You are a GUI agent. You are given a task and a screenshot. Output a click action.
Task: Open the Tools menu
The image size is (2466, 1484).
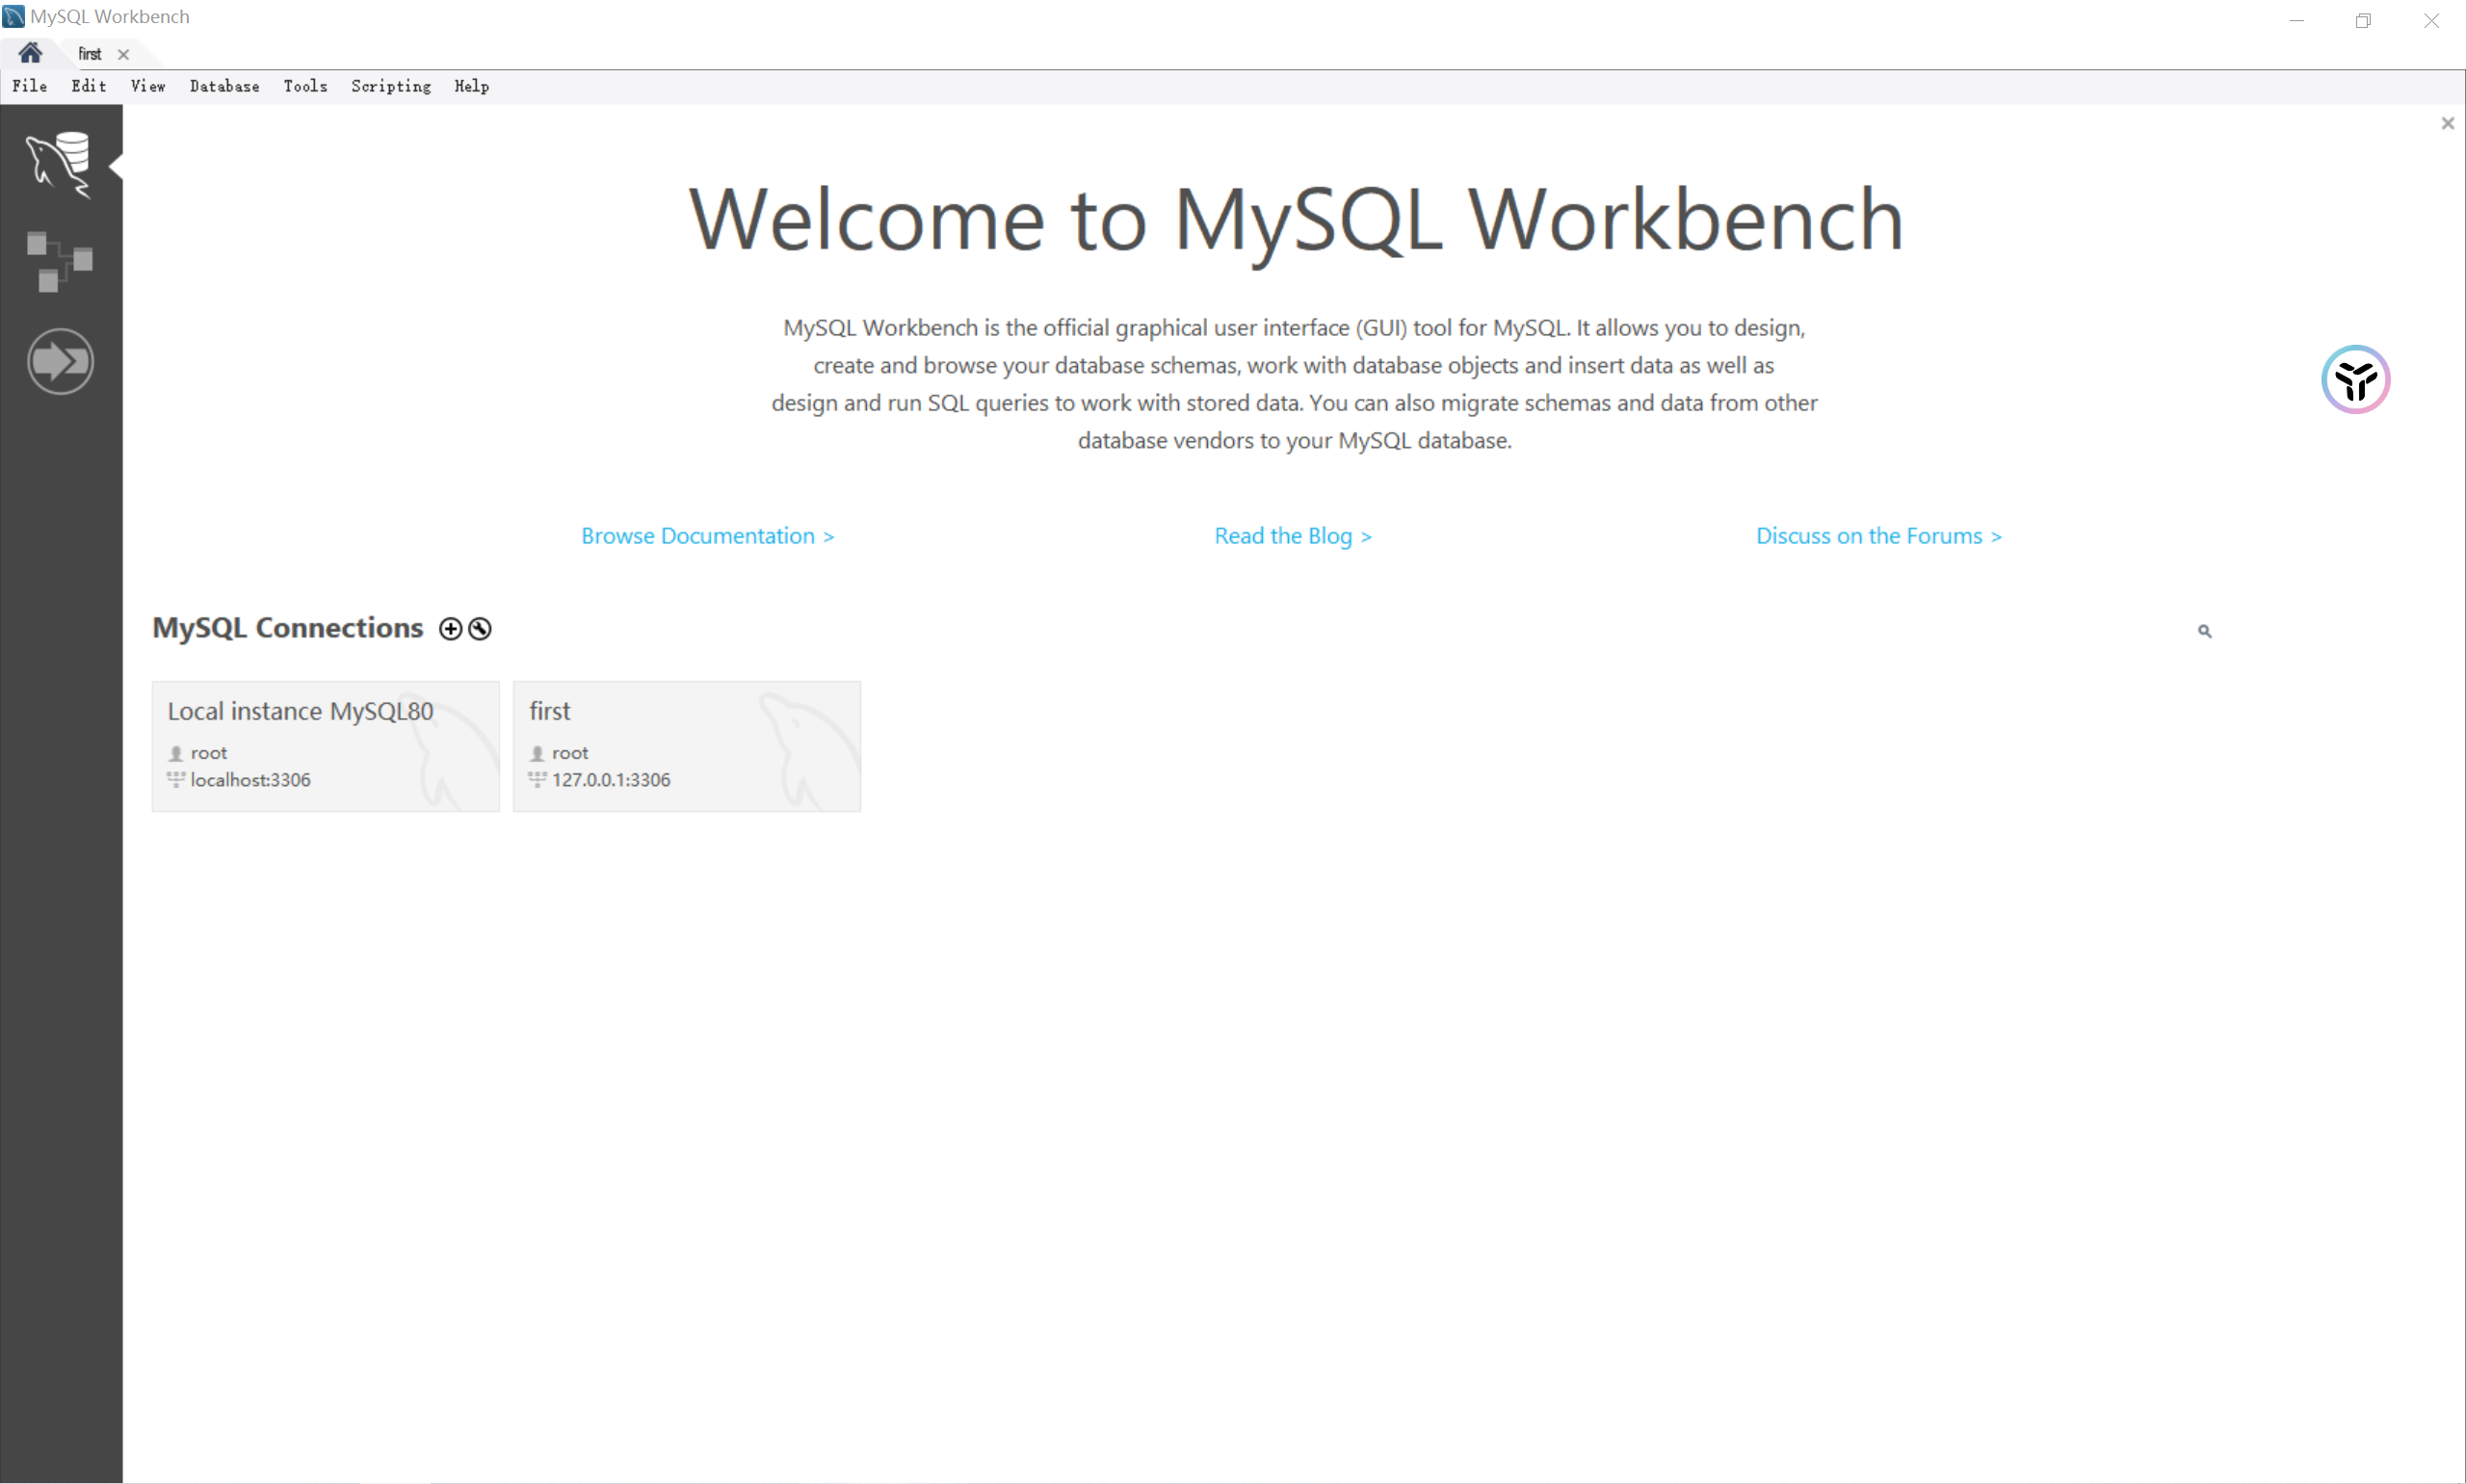pyautogui.click(x=305, y=86)
